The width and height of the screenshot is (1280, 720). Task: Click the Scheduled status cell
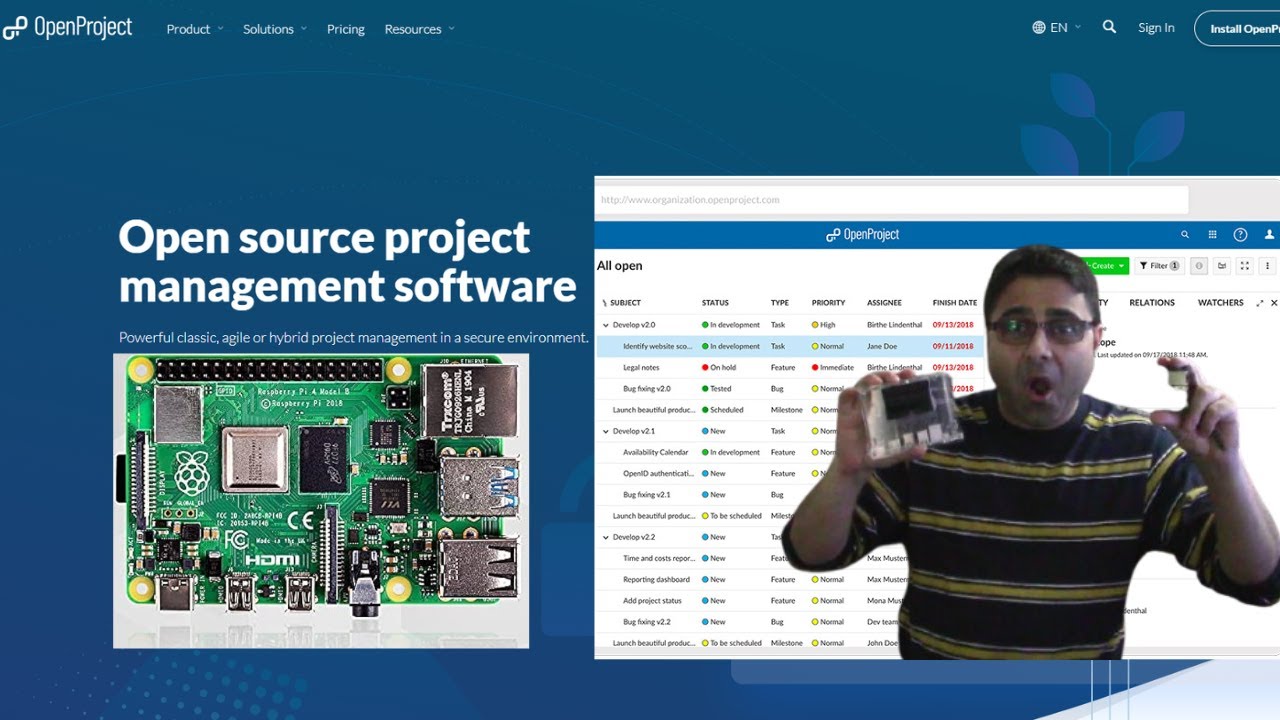coord(722,410)
